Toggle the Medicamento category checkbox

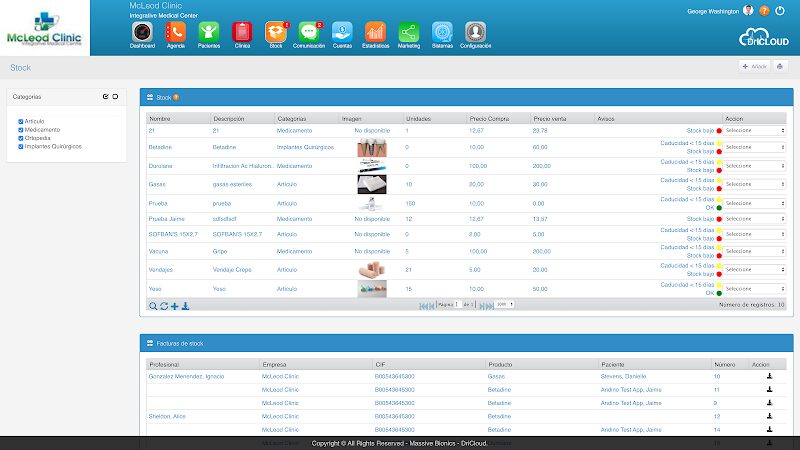[21, 129]
